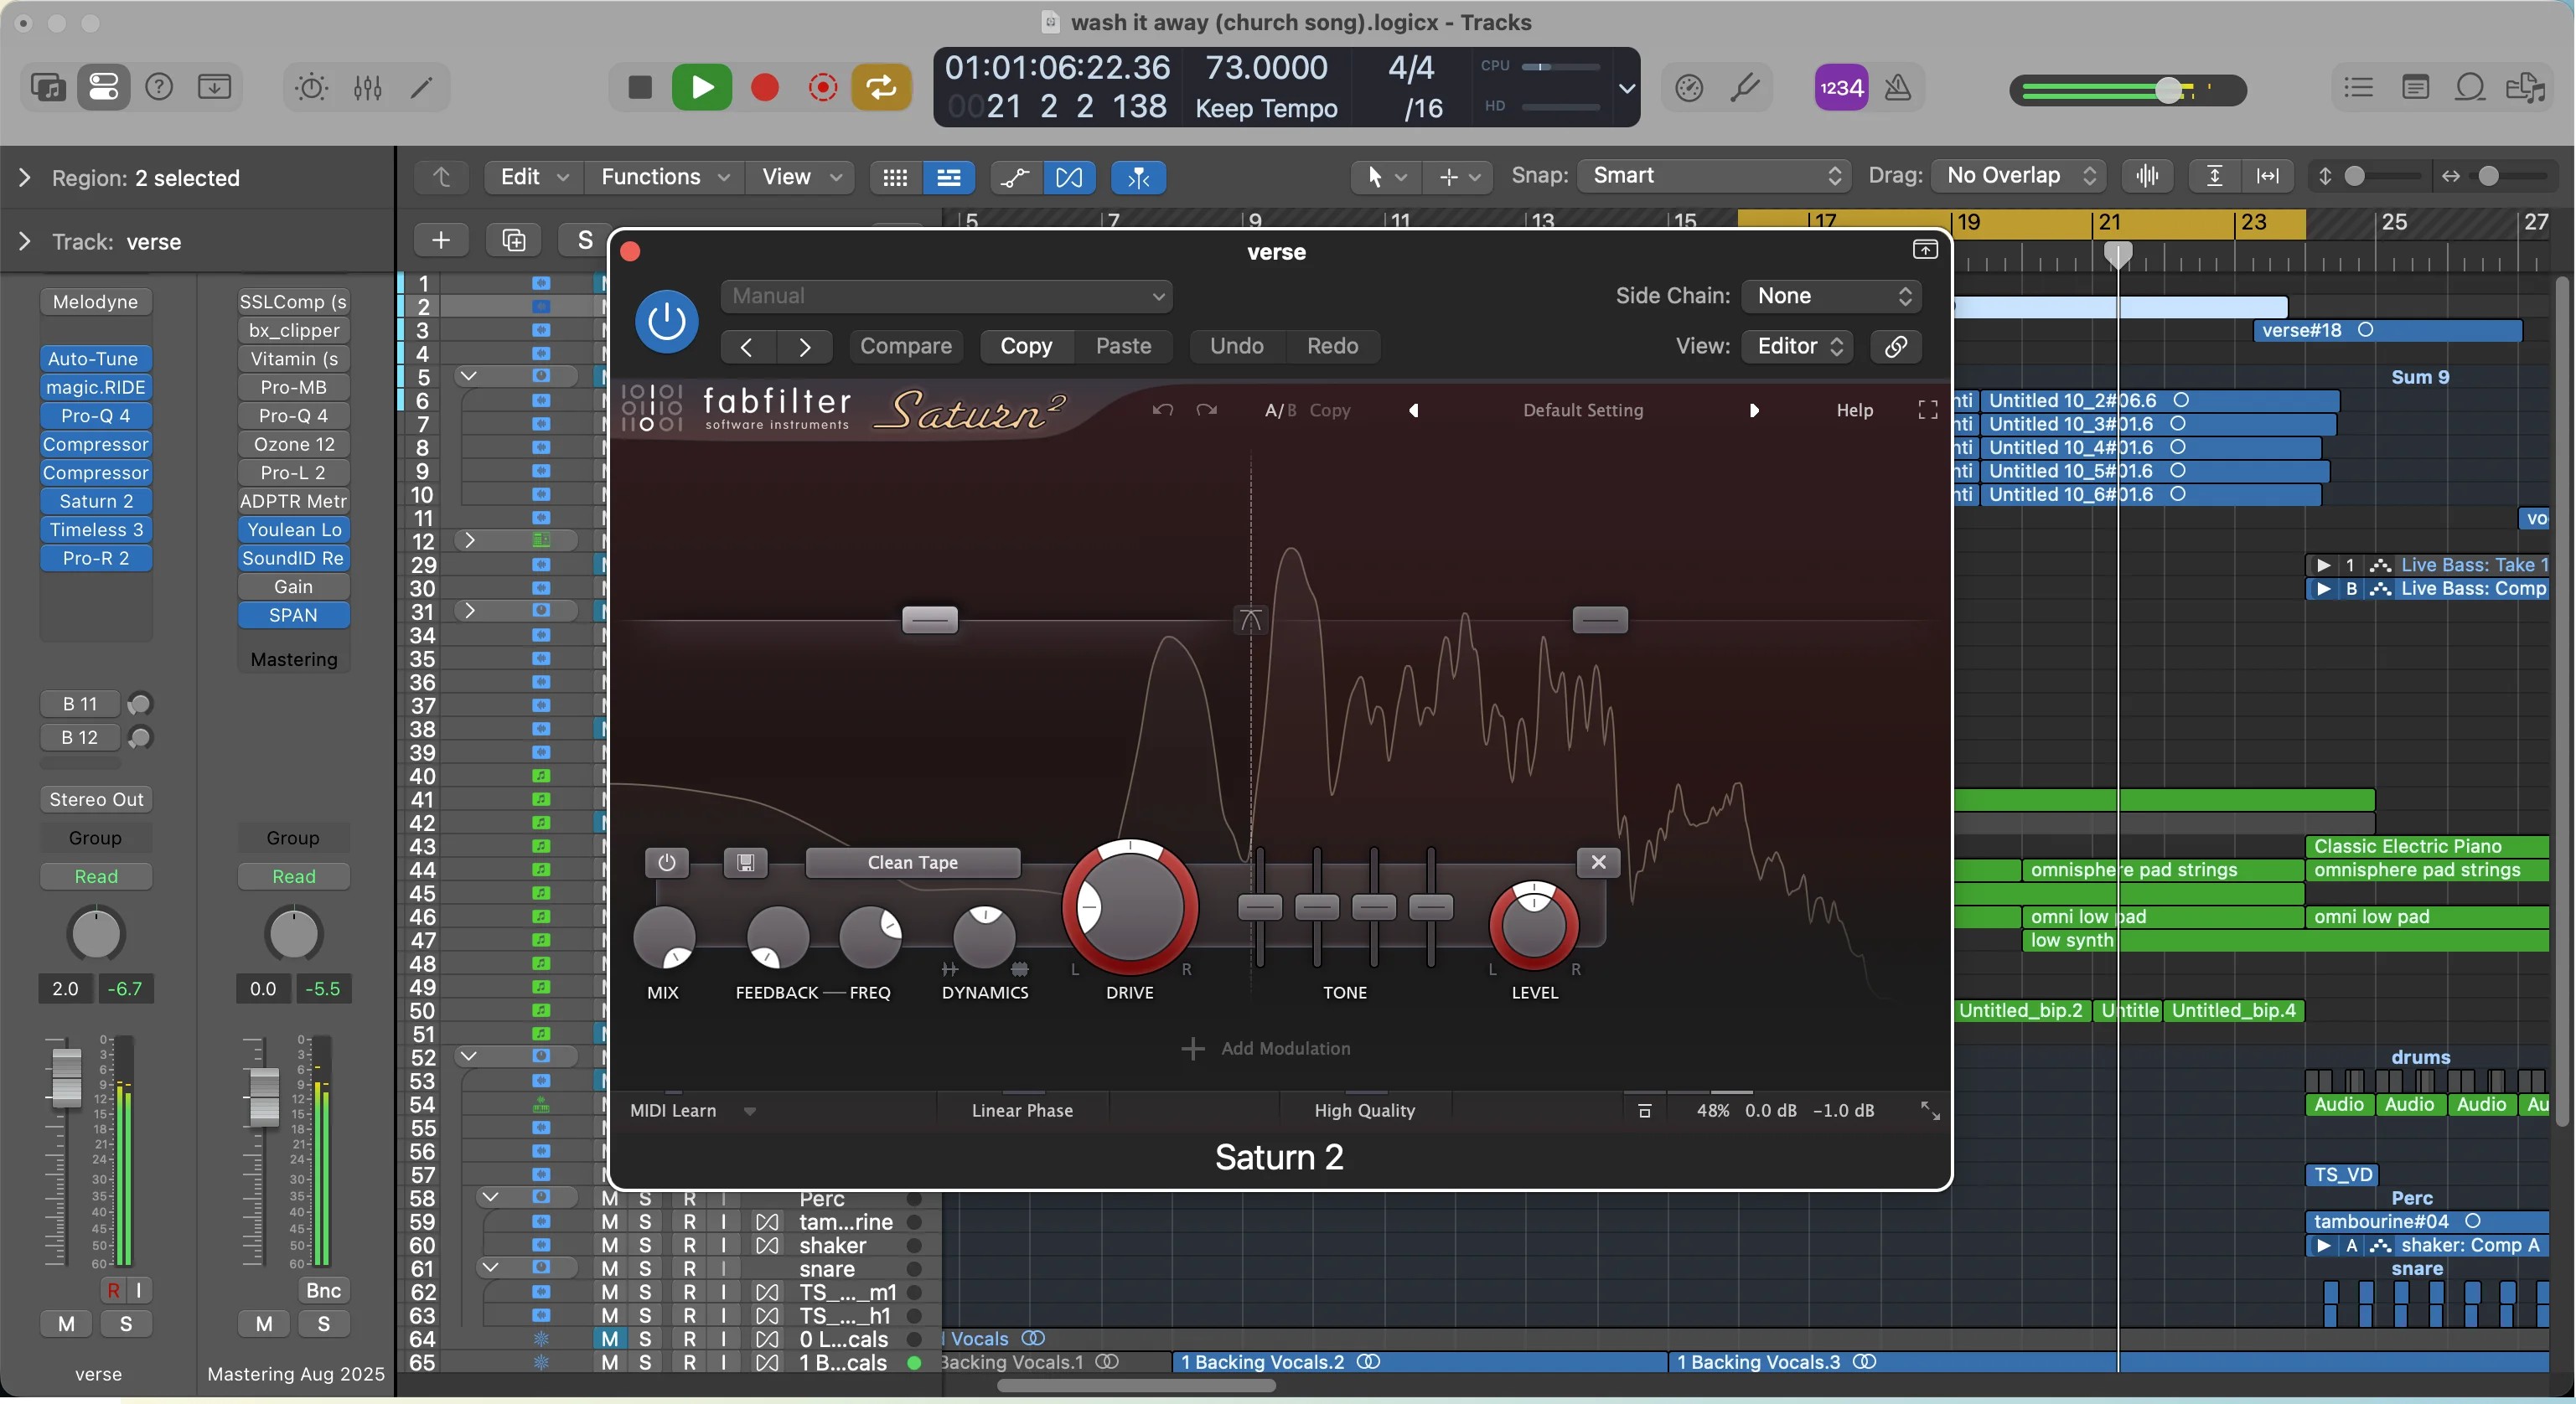Solo the shaker track
Image resolution: width=2576 pixels, height=1404 pixels.
tap(644, 1246)
